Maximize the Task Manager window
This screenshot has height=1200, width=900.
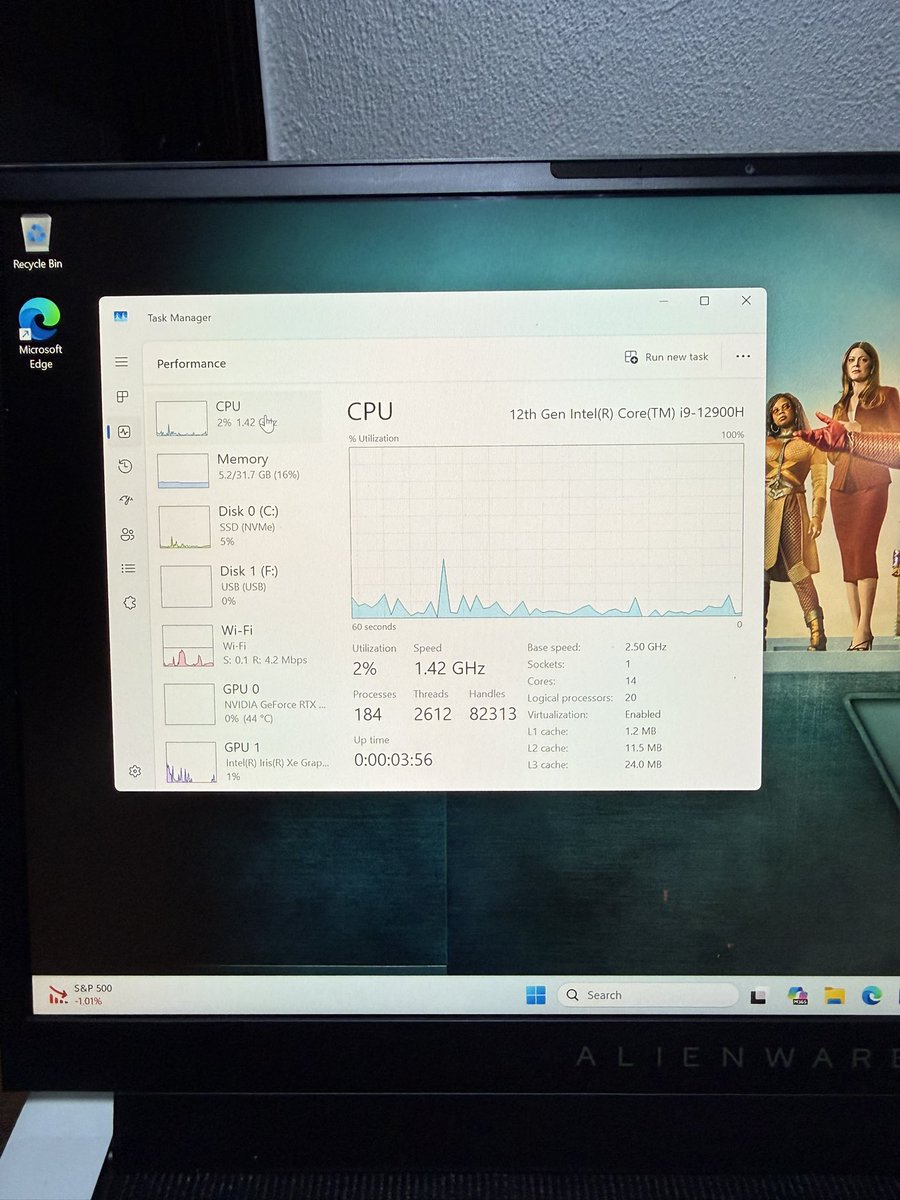704,301
